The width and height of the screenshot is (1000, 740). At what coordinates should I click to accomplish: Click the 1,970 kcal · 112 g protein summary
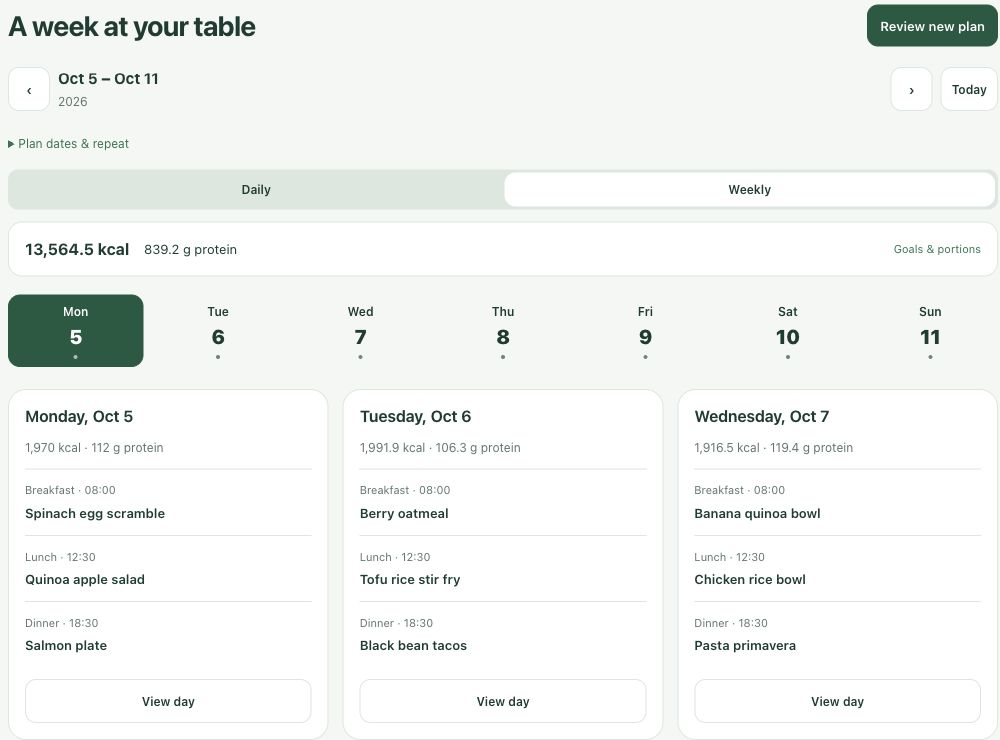94,448
